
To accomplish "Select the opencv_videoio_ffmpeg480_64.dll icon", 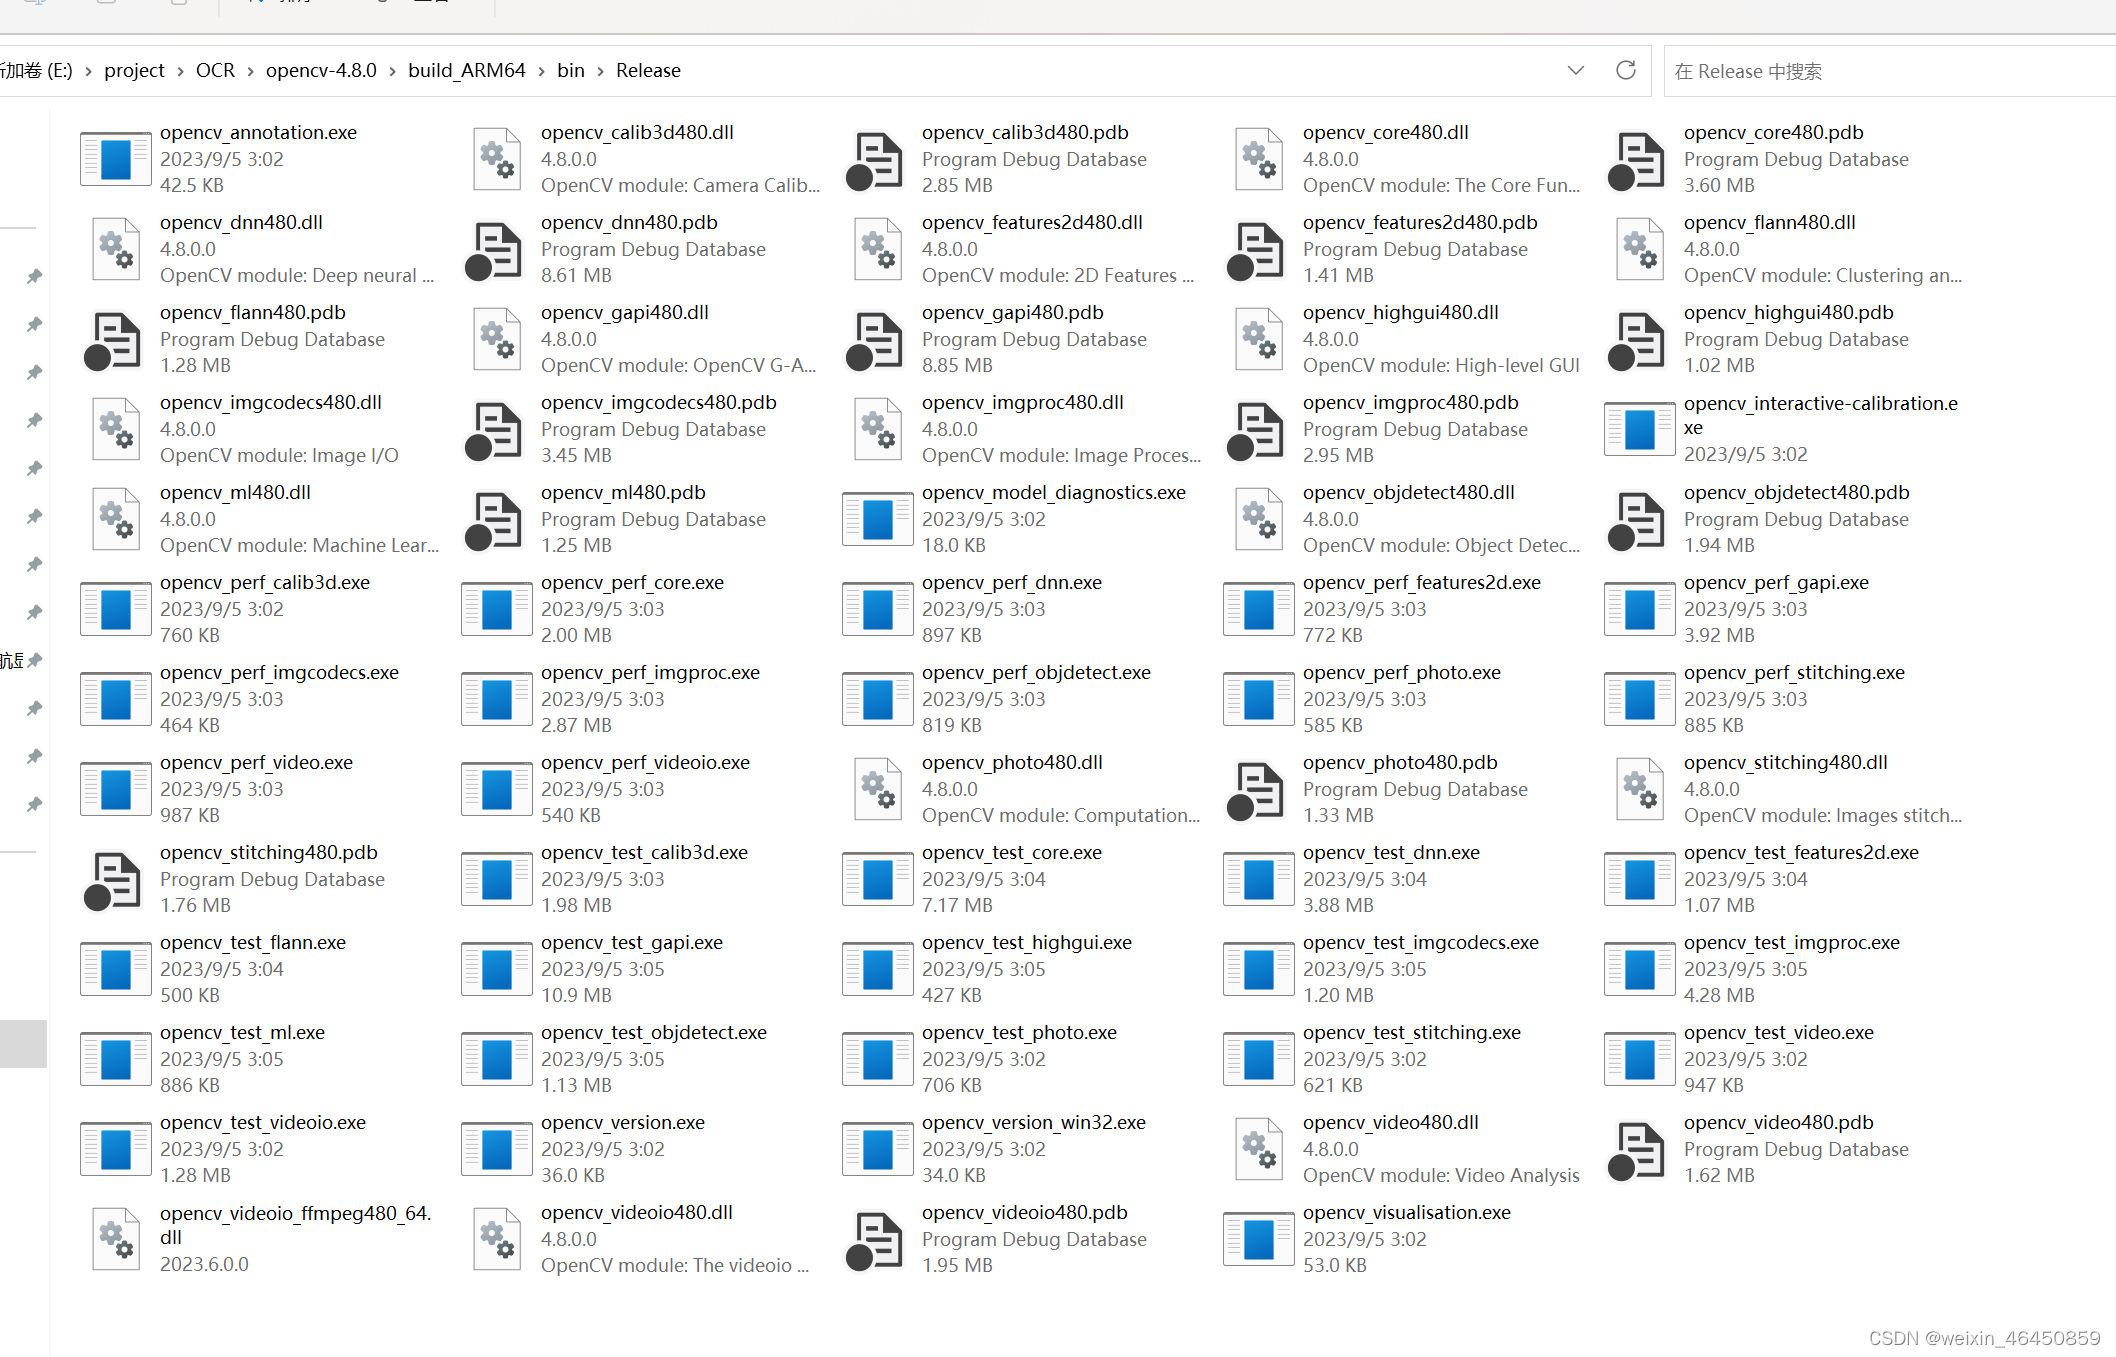I will (x=115, y=1238).
